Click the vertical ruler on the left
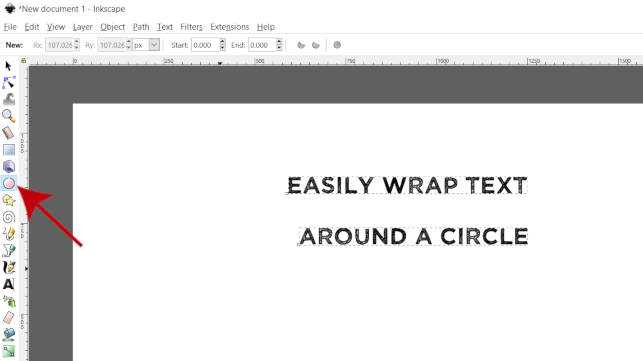Viewport: 643px width, 361px height. (x=24, y=213)
